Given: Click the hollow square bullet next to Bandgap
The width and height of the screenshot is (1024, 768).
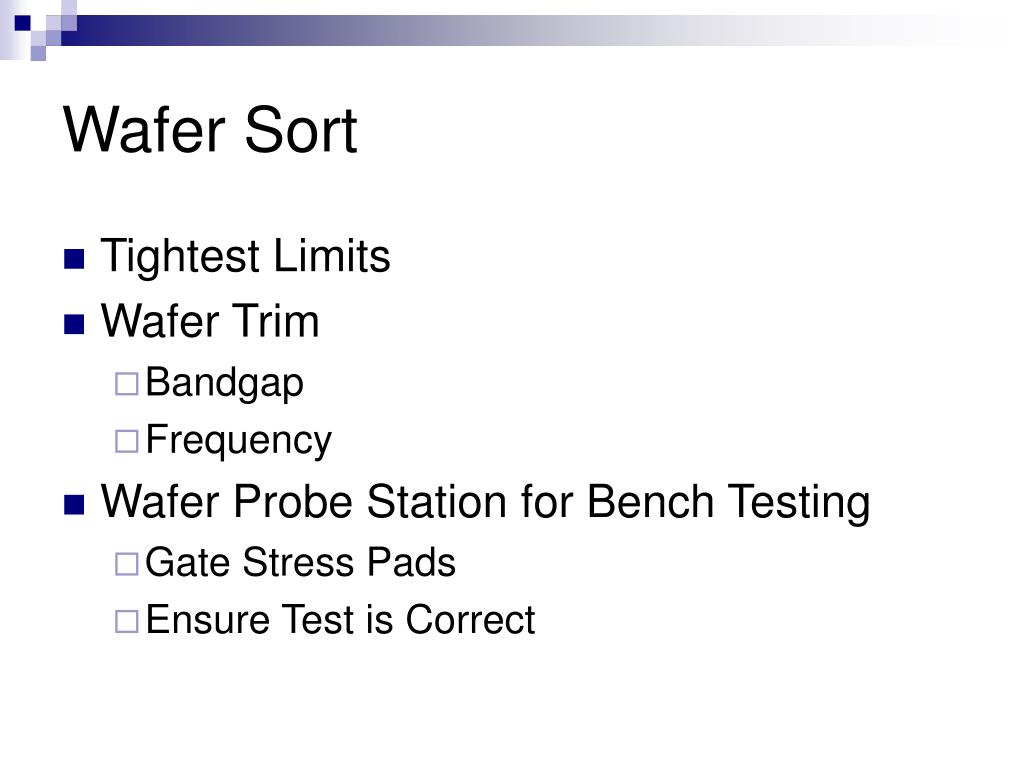Looking at the screenshot, I should 127,384.
